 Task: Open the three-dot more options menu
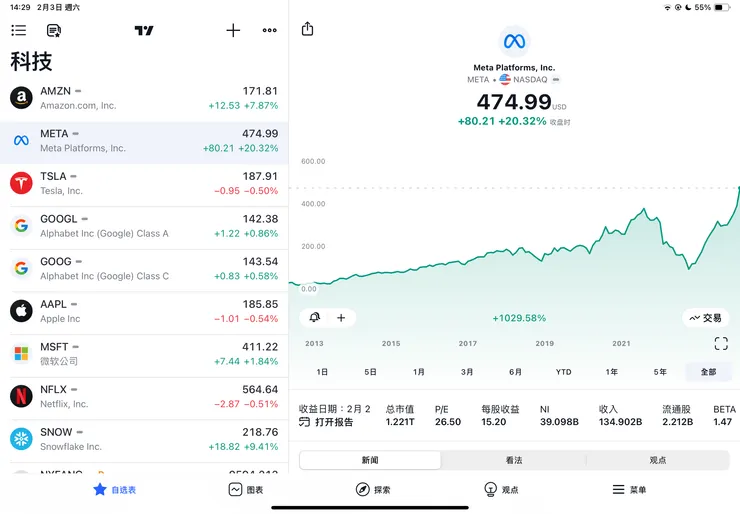point(269,31)
